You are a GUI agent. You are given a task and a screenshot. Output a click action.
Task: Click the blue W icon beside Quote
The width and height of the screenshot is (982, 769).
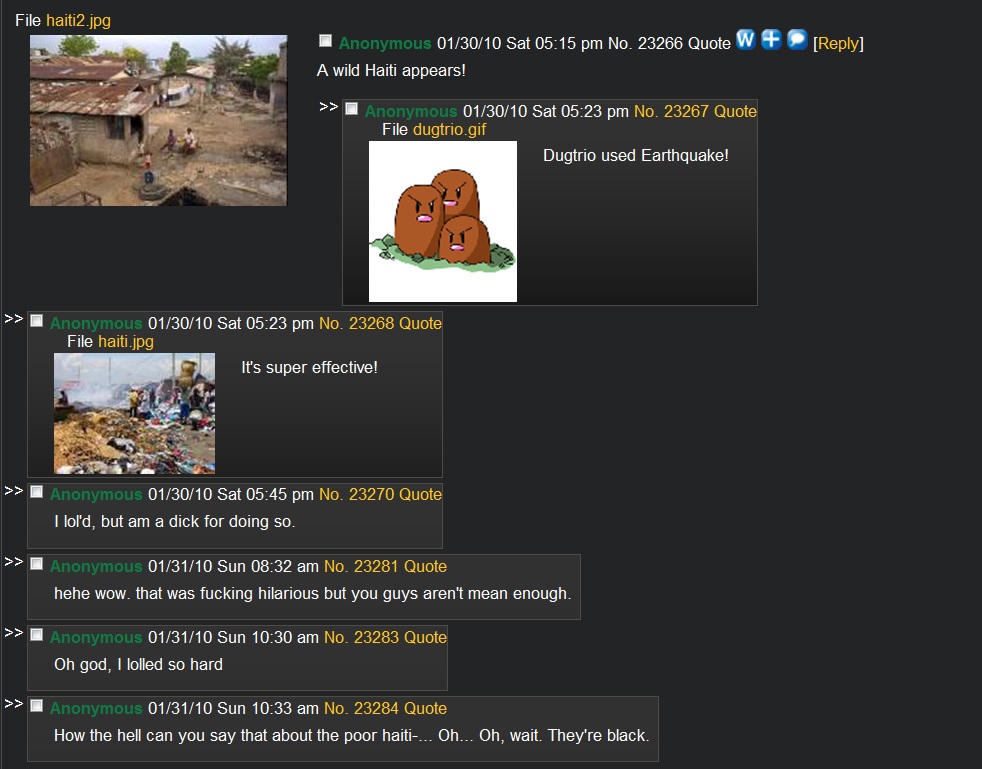tap(745, 40)
